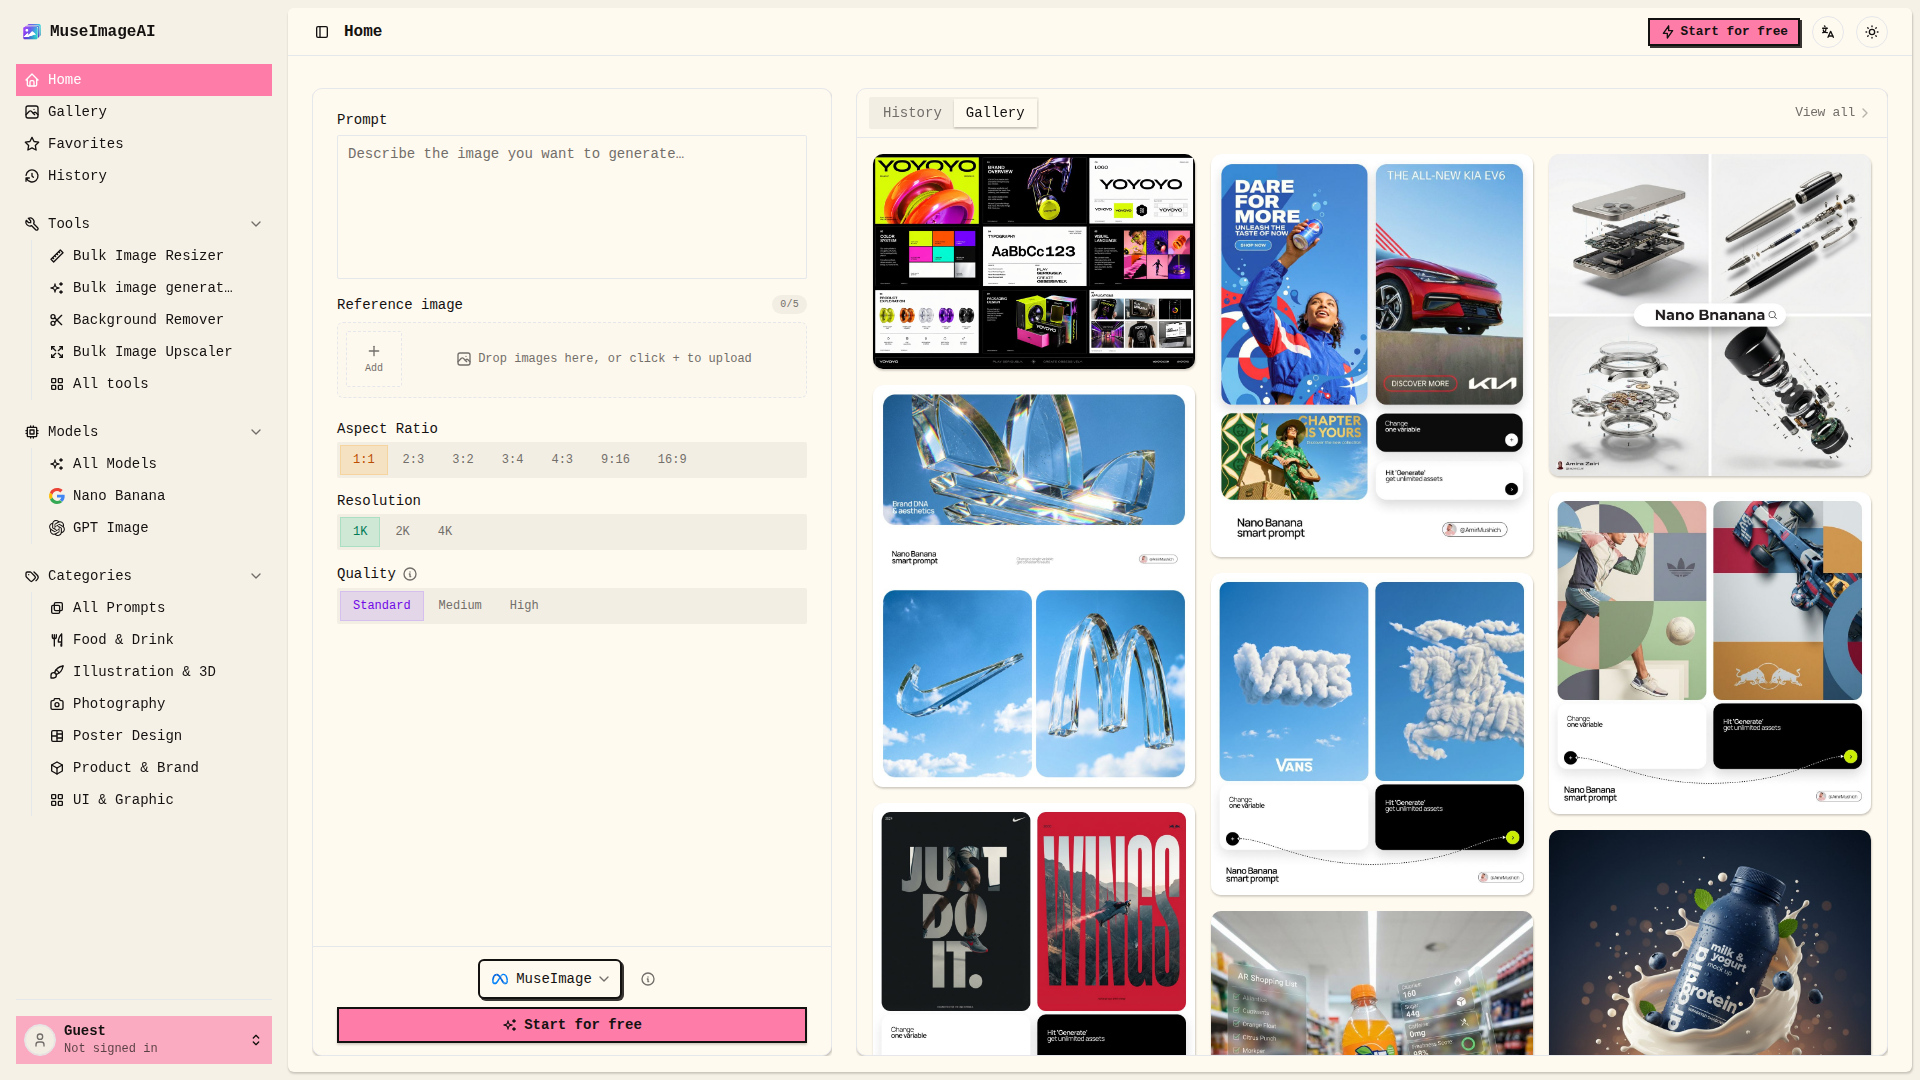Click the Bulk image generator sparkle icon

tap(57, 288)
